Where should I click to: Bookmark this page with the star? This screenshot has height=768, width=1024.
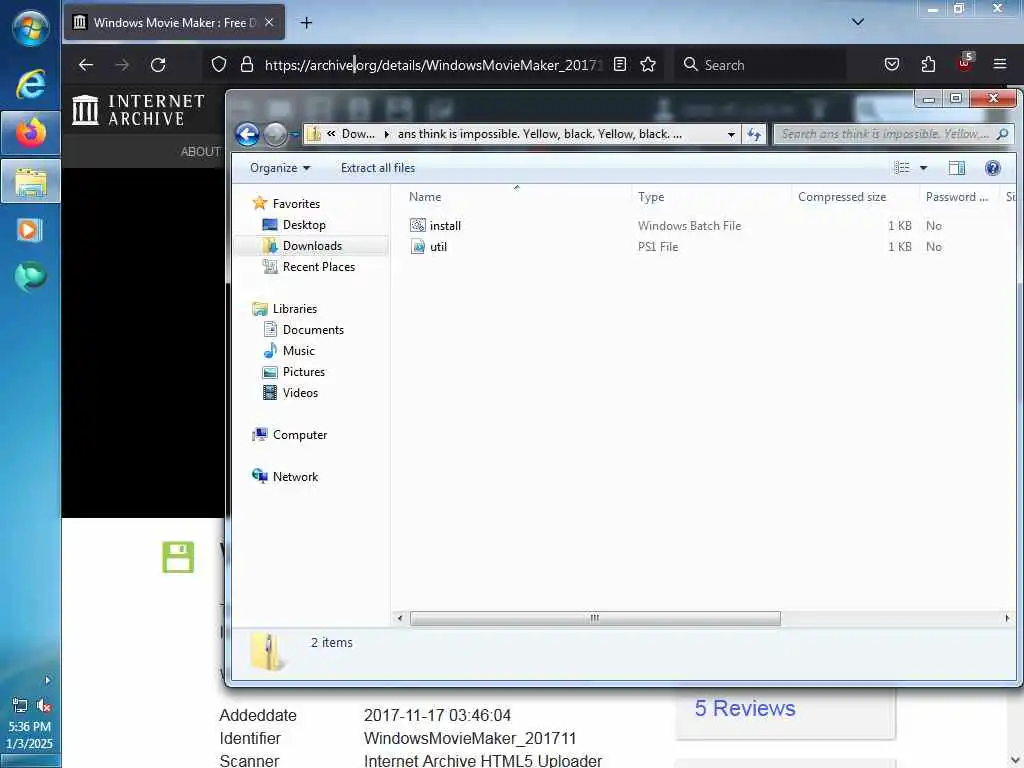pyautogui.click(x=648, y=65)
